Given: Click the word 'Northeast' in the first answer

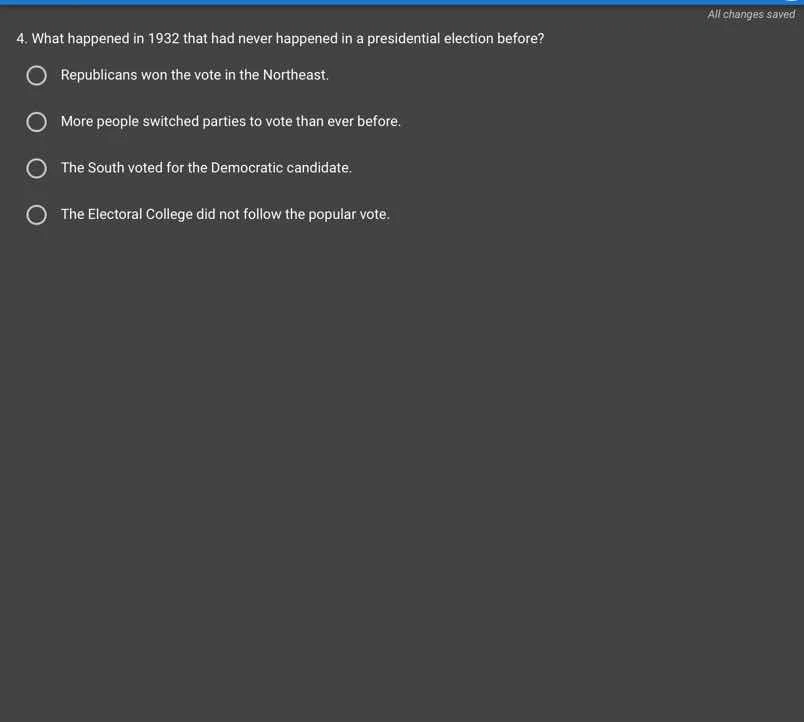Looking at the screenshot, I should (295, 75).
